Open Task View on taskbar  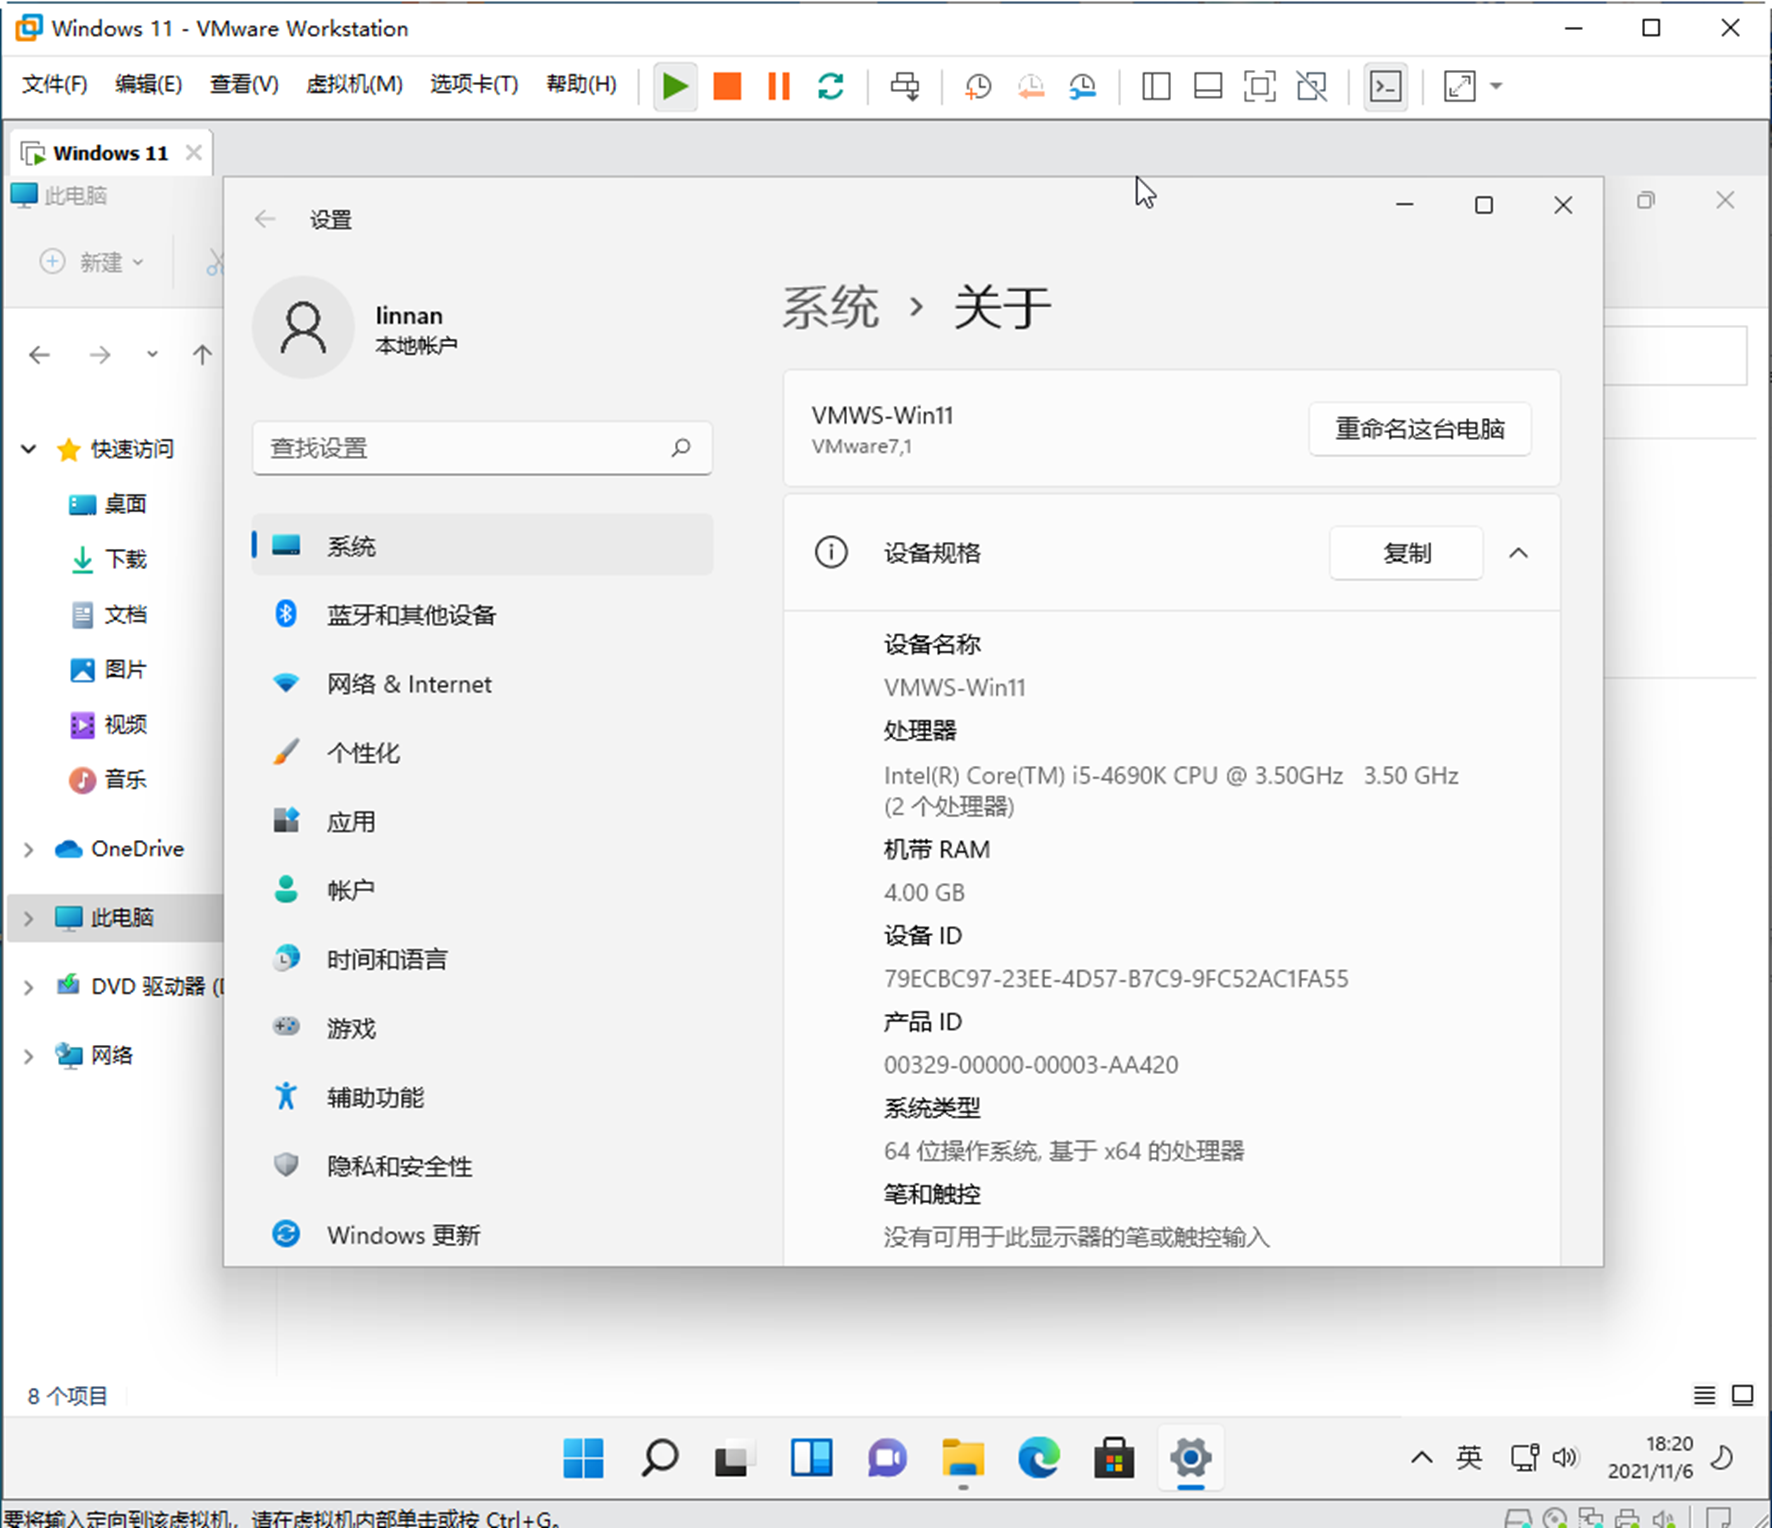tap(735, 1458)
